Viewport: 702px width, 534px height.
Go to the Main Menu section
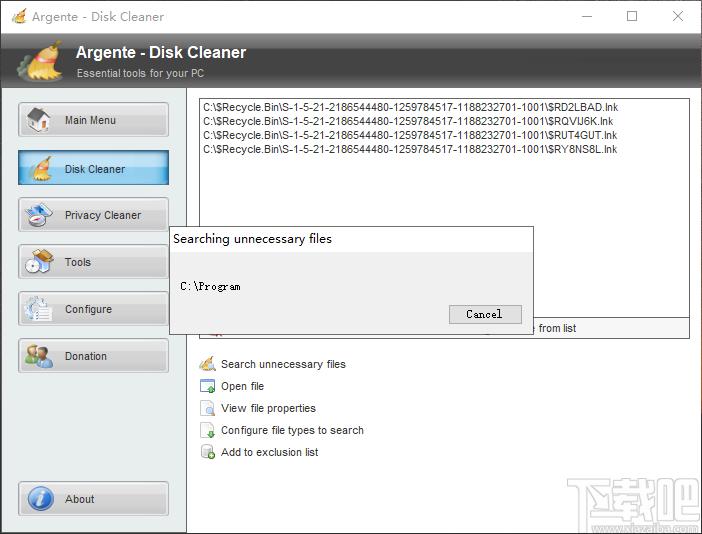tap(94, 120)
